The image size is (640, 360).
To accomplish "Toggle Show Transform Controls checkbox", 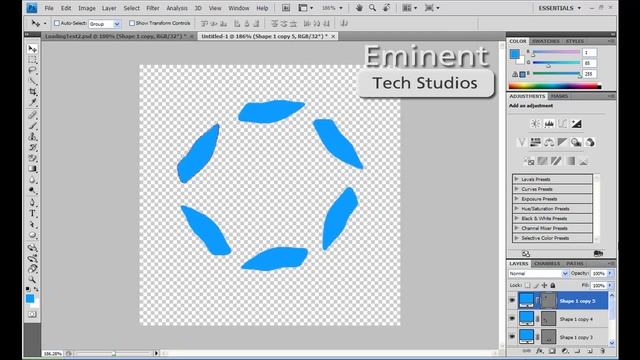I will tap(132, 23).
